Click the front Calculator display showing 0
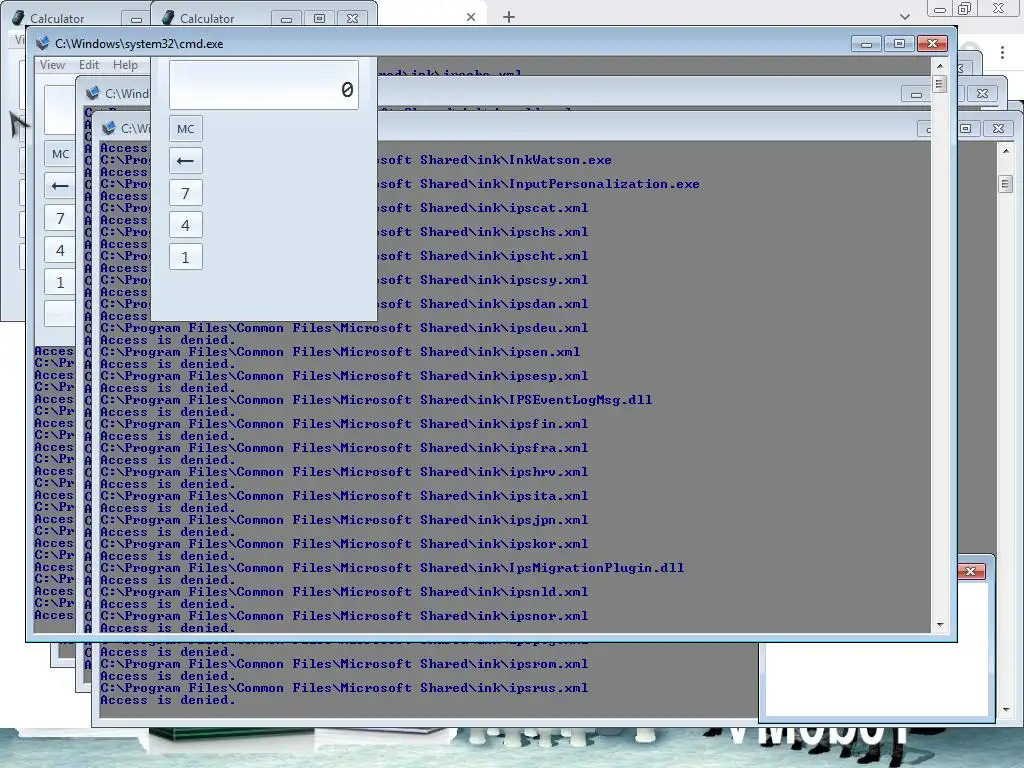 [x=264, y=85]
